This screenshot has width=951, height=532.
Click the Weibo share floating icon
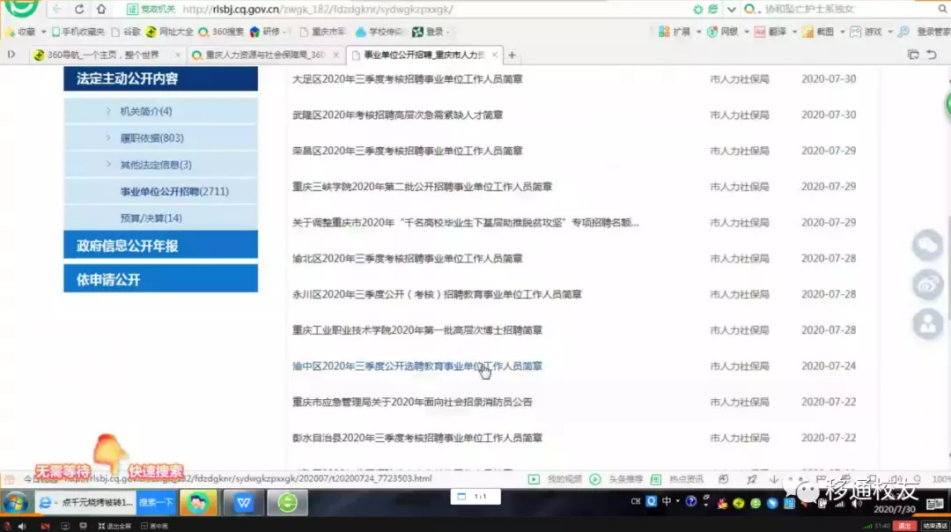click(x=928, y=285)
